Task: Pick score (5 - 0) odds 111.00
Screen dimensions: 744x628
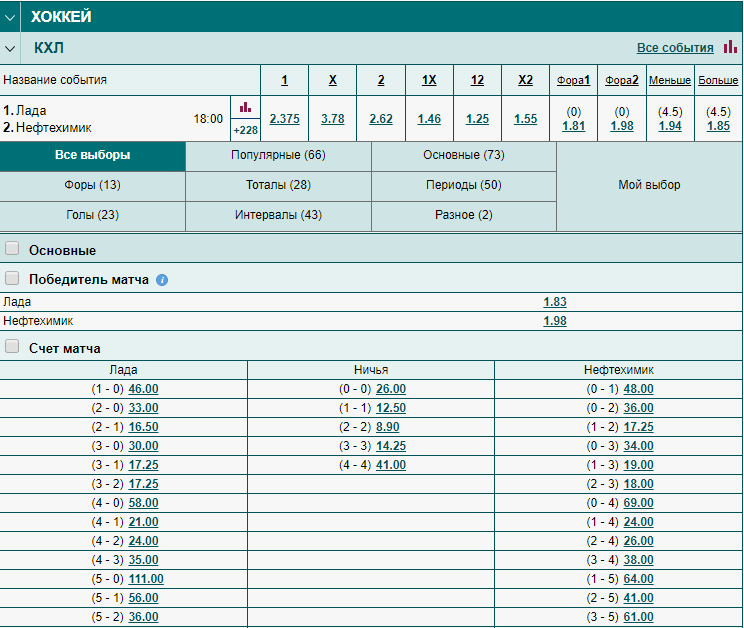Action: (x=146, y=579)
